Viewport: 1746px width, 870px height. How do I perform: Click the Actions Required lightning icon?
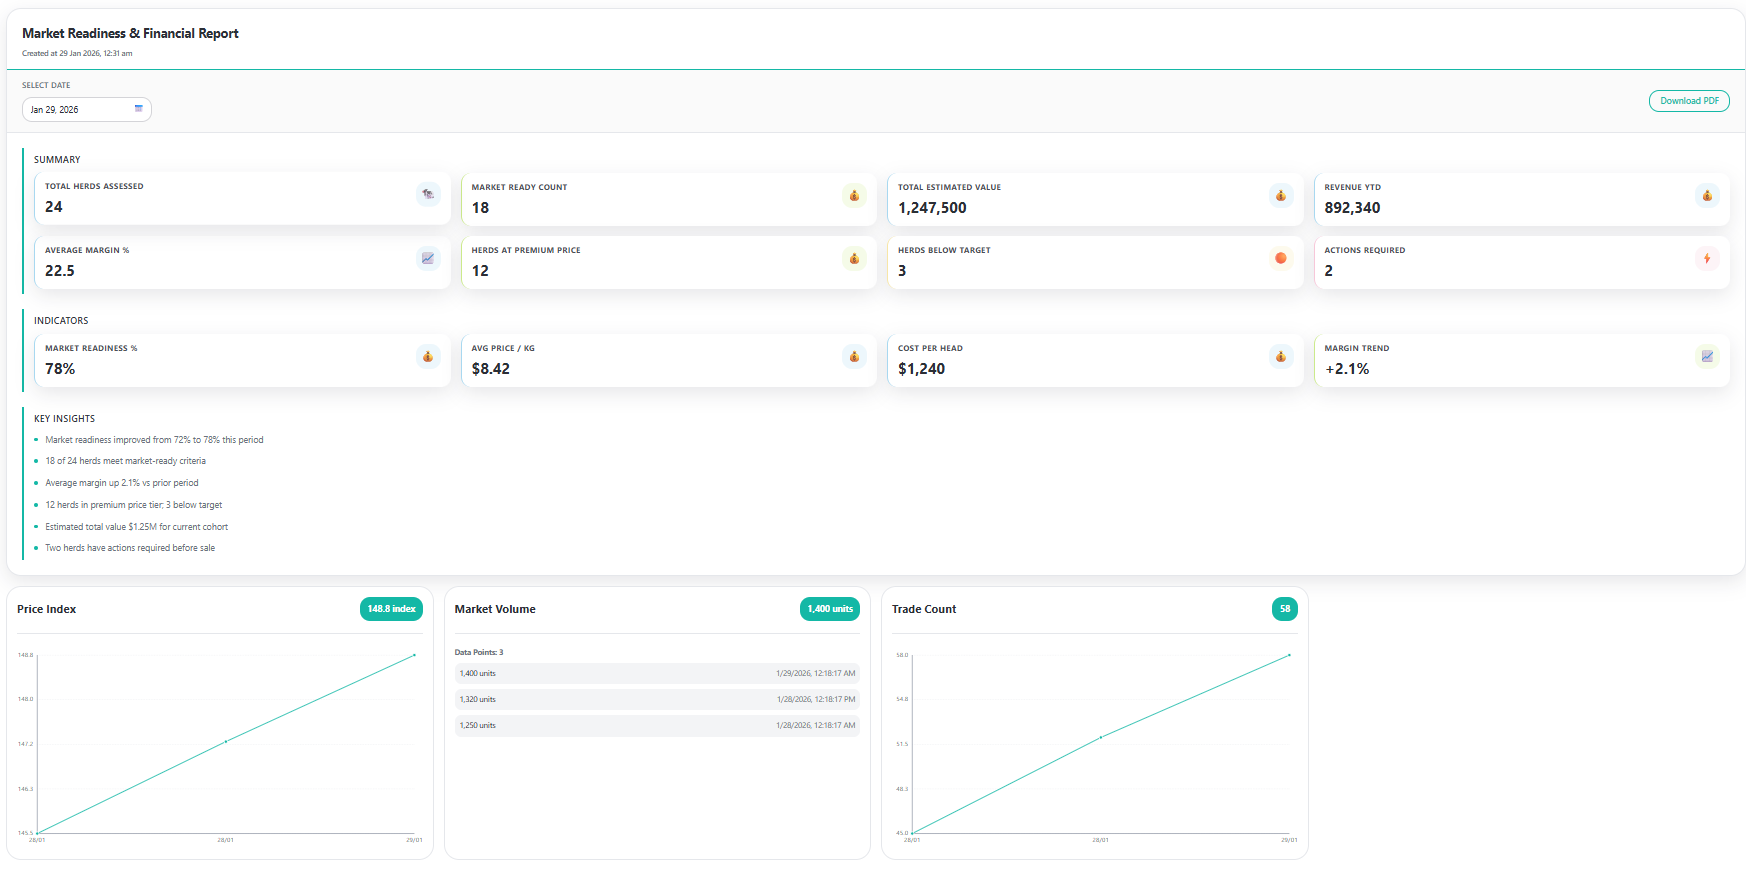click(1707, 258)
